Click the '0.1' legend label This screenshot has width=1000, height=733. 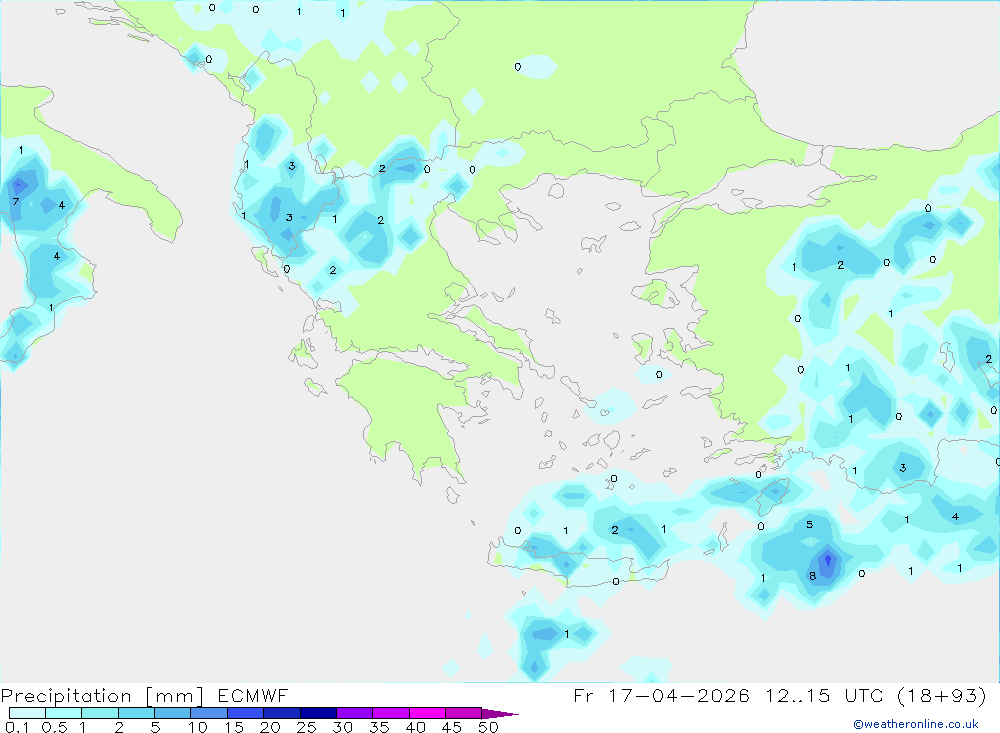(17, 727)
